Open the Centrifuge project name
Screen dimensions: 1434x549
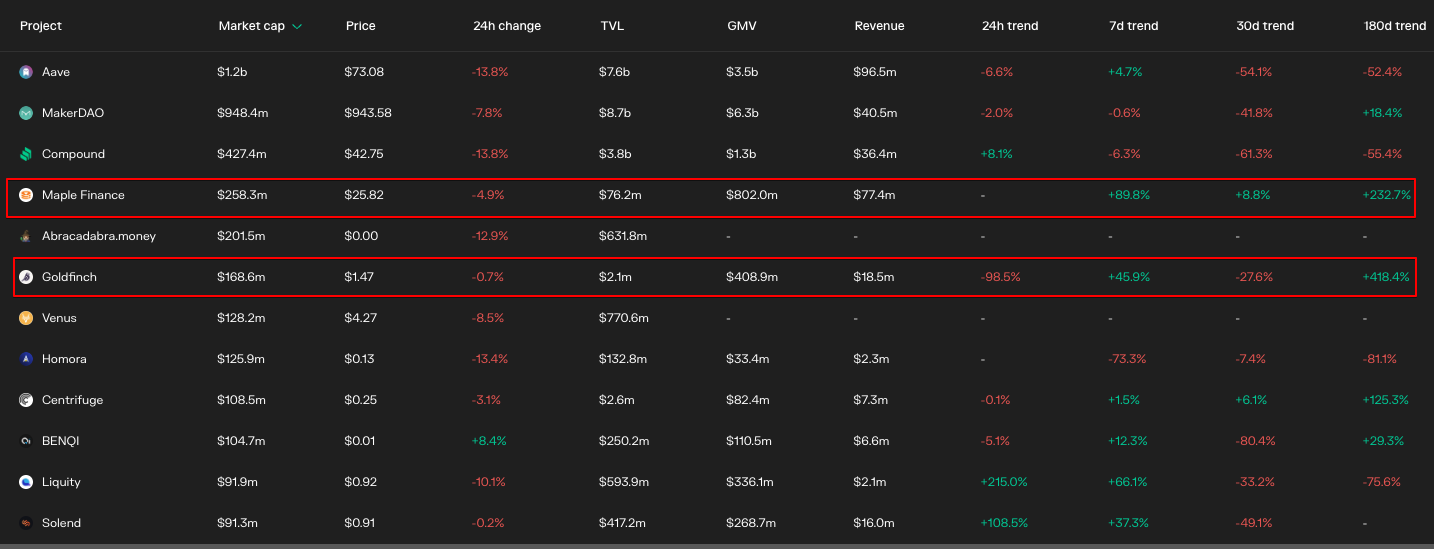tap(72, 400)
